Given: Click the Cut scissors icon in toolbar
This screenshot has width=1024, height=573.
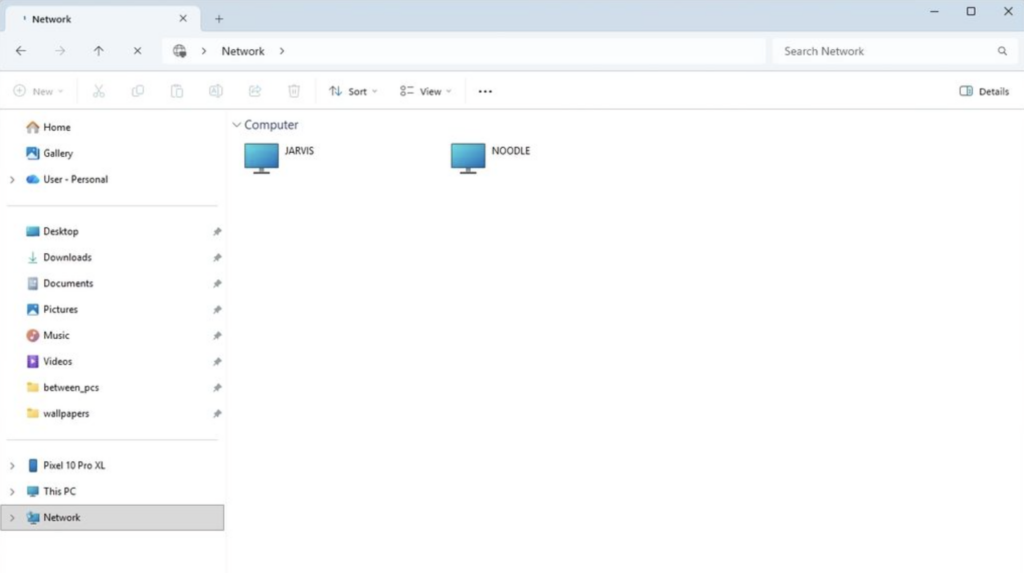Looking at the screenshot, I should coord(98,91).
